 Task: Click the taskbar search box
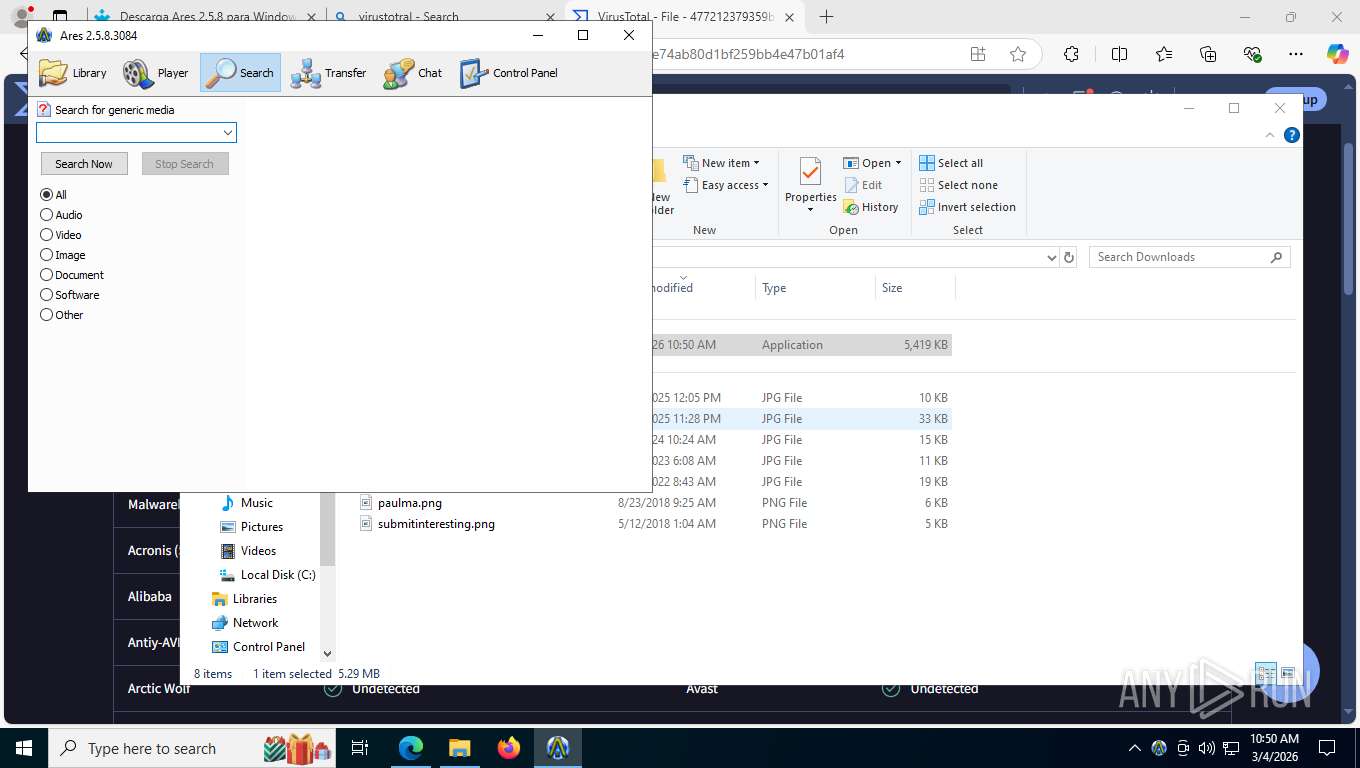coord(190,748)
